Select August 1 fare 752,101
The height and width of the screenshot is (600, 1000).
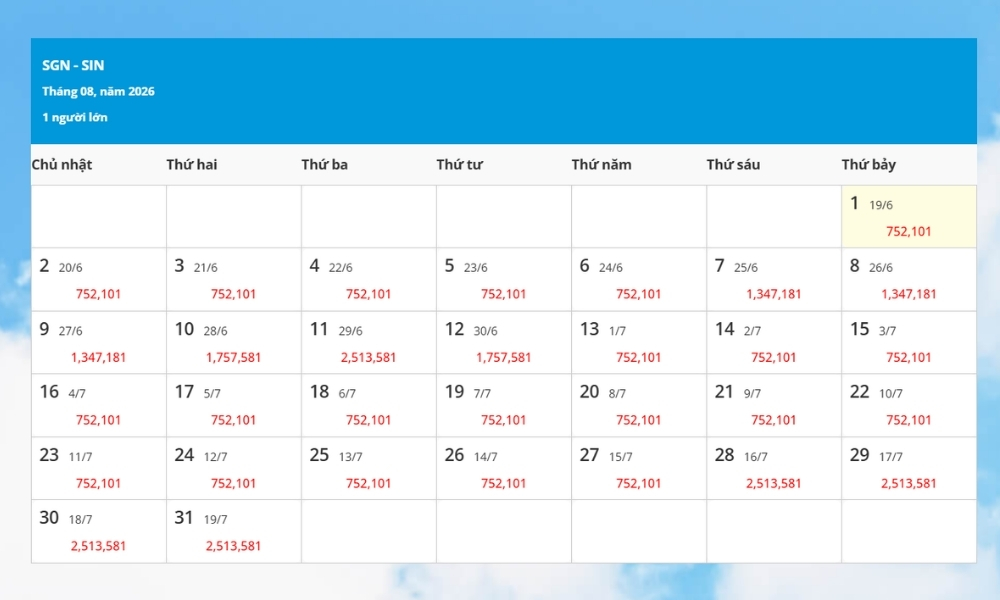tap(909, 217)
